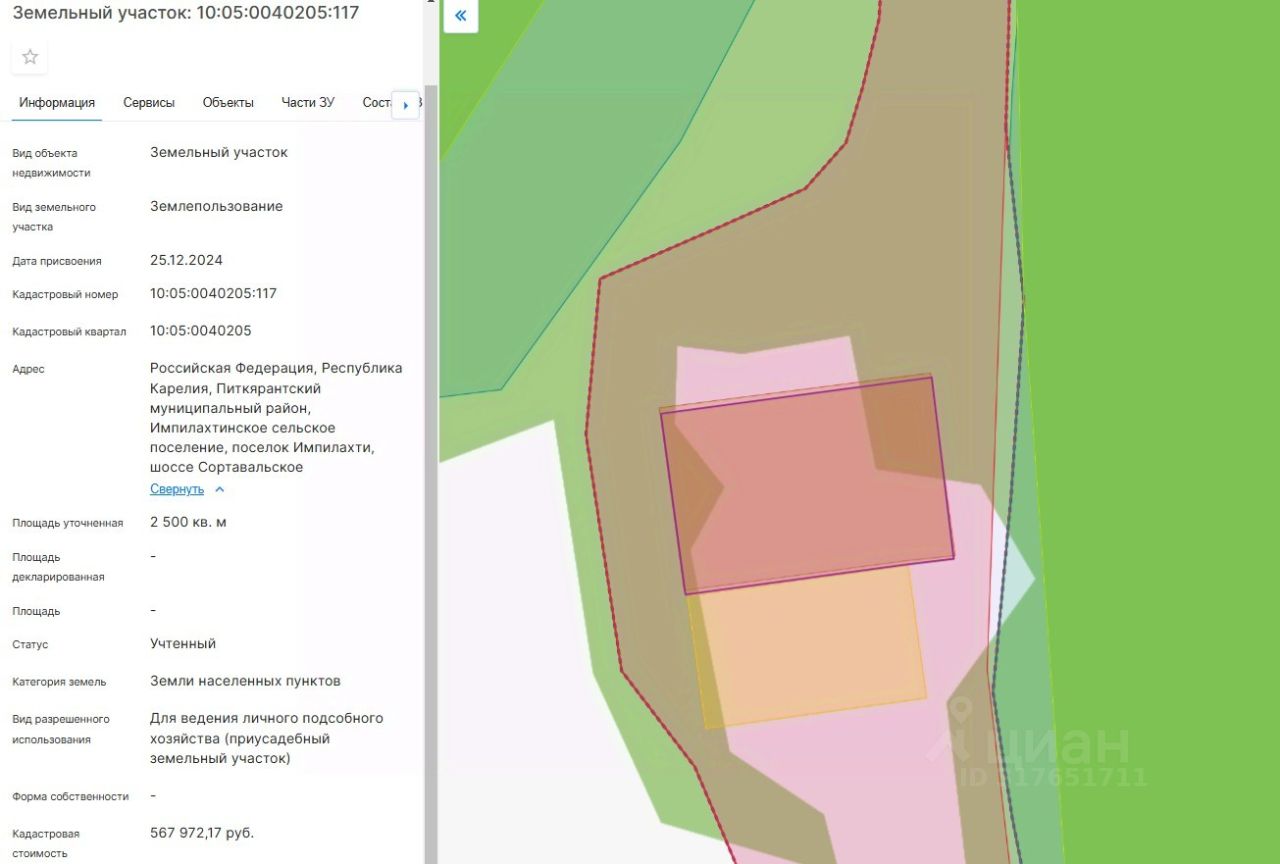Screen dimensions: 1280x864
Task: Add parcel to favorites with star icon
Action: [x=30, y=57]
